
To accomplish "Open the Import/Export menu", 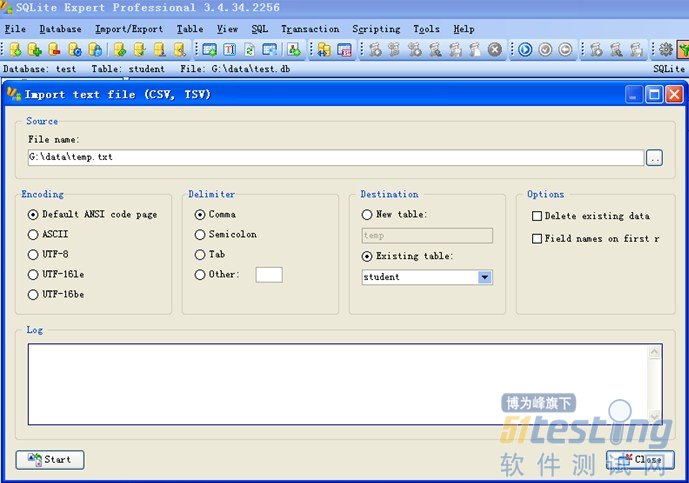I will coord(129,29).
